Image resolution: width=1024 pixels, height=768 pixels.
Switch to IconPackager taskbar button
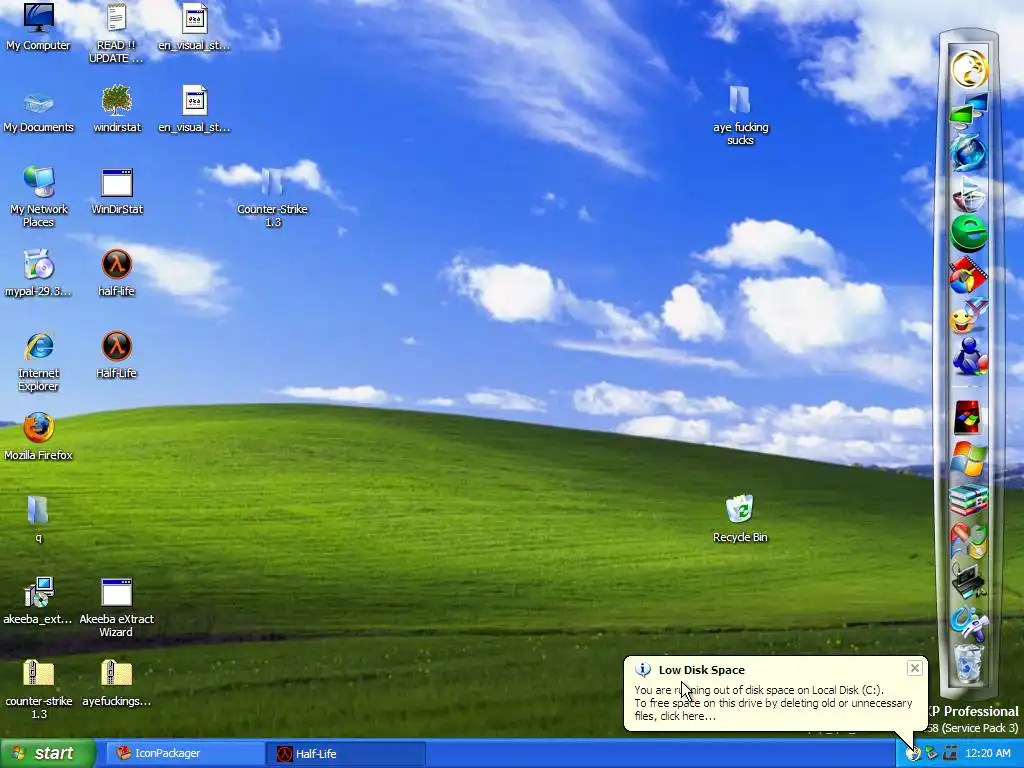coord(185,753)
